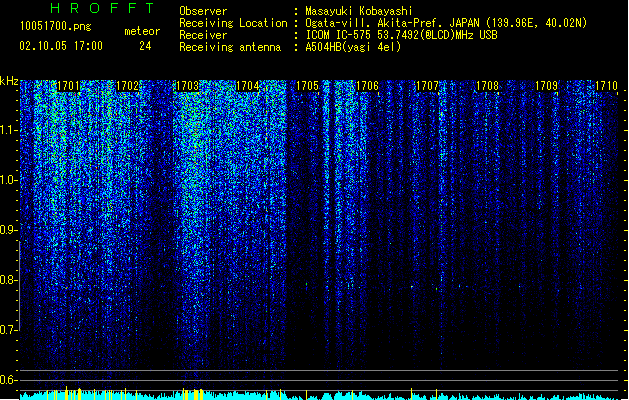Click the Observer label
The image size is (629, 400).
[203, 11]
